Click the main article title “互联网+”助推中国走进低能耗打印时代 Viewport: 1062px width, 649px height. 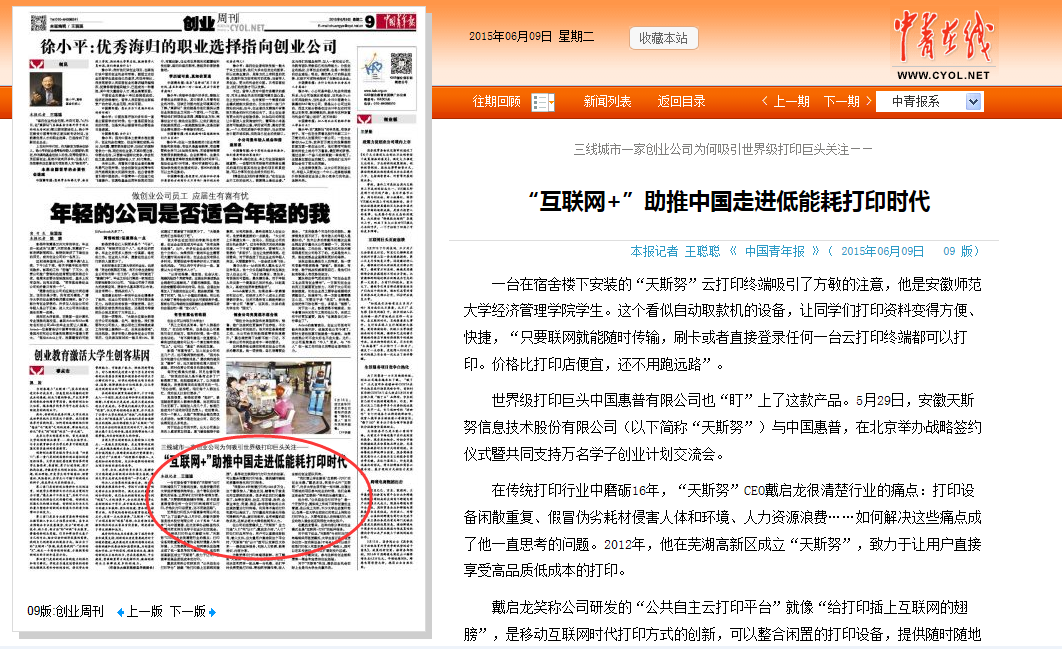click(729, 201)
